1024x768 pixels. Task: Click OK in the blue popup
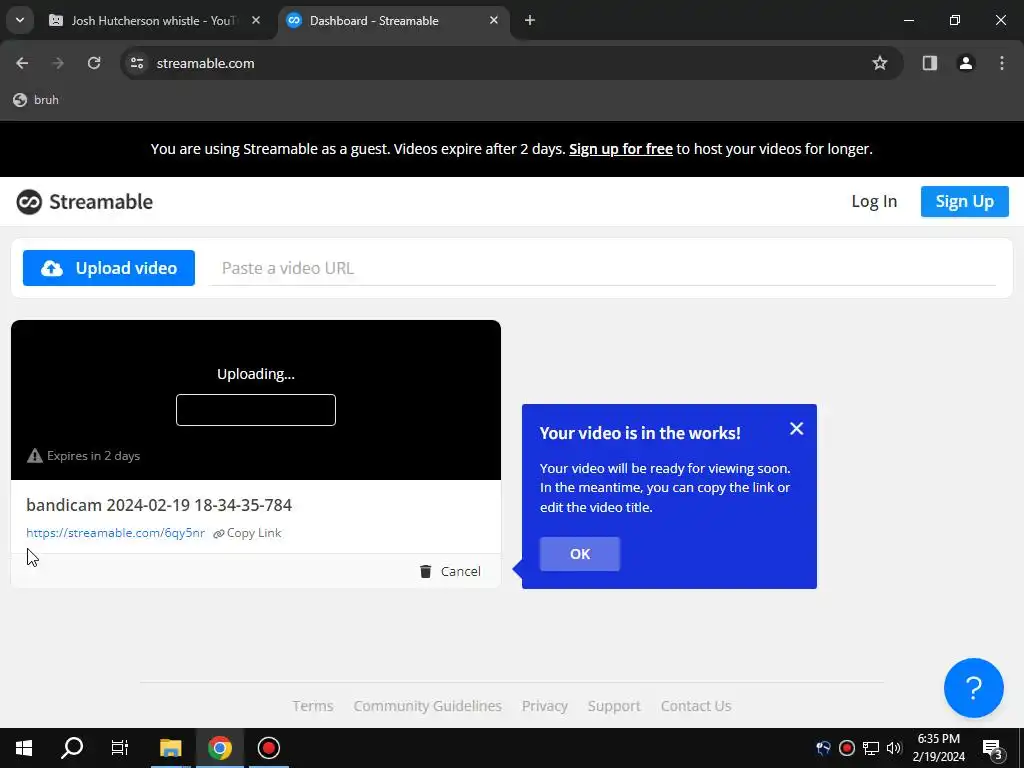click(580, 554)
